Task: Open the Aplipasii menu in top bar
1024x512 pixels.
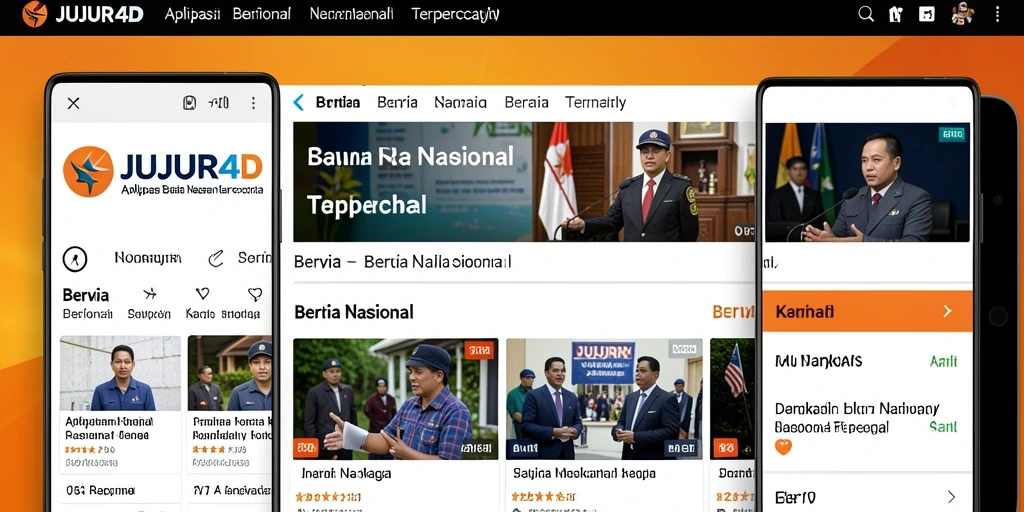Action: 193,14
